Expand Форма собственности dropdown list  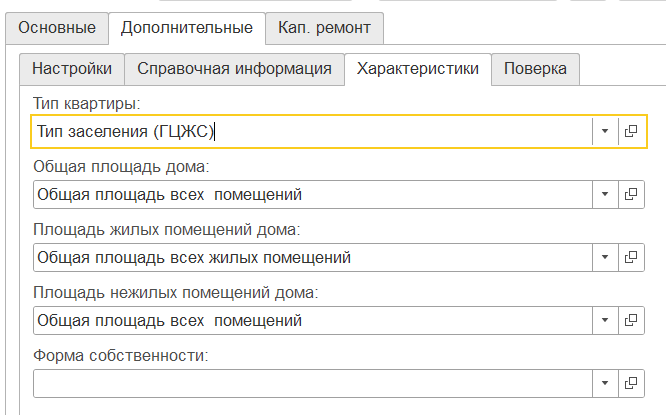(x=605, y=383)
